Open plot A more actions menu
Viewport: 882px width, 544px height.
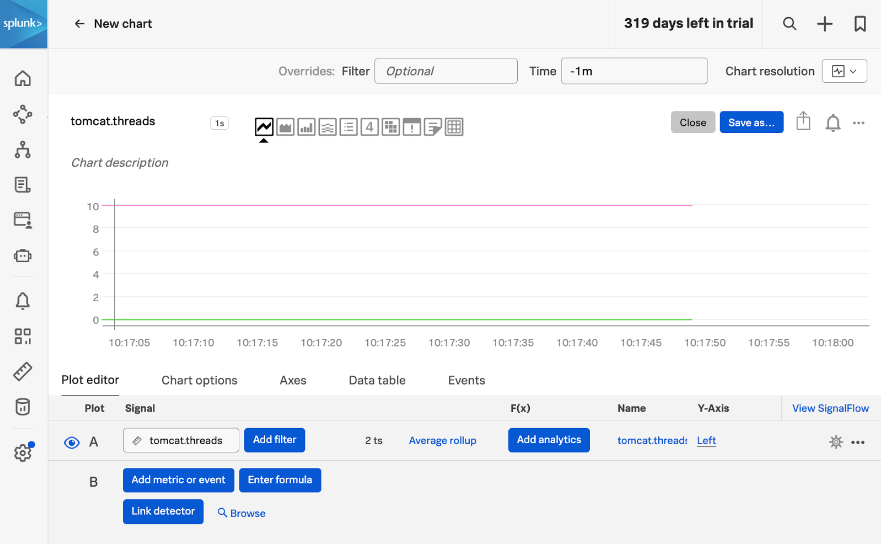pos(858,441)
